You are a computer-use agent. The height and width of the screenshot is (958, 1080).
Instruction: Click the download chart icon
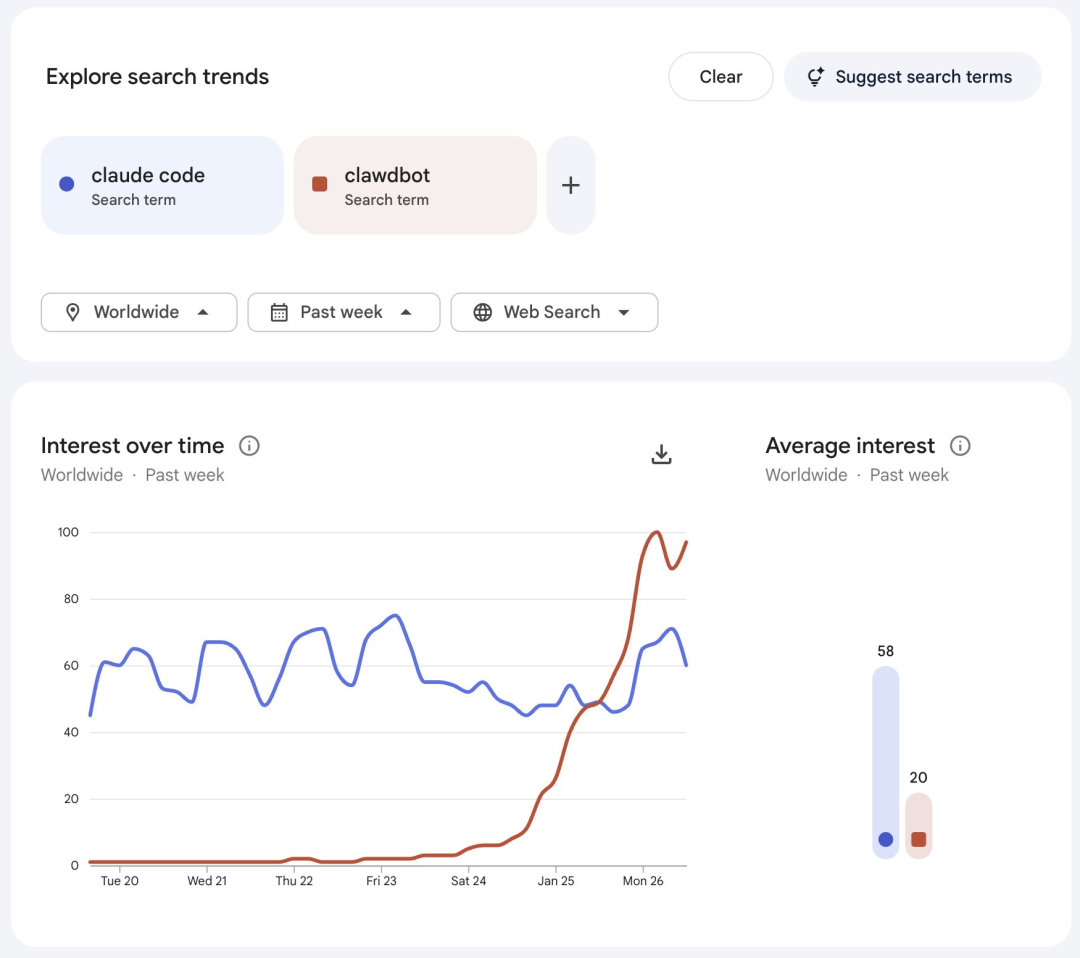click(x=661, y=454)
